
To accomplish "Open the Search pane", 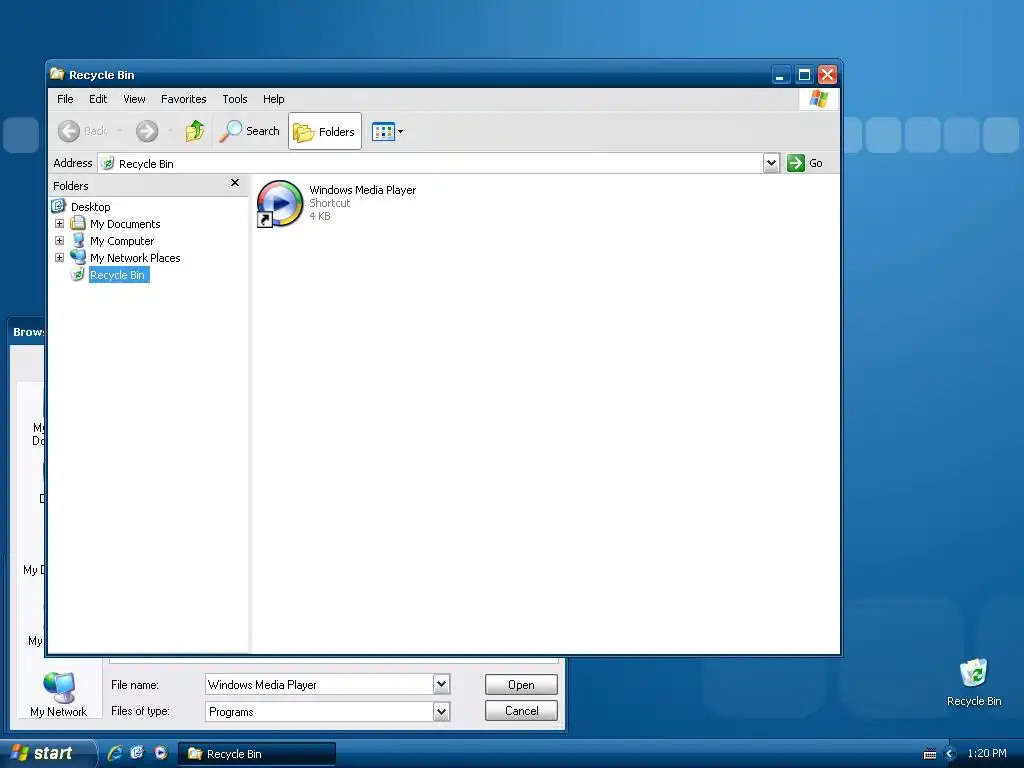I will click(249, 131).
